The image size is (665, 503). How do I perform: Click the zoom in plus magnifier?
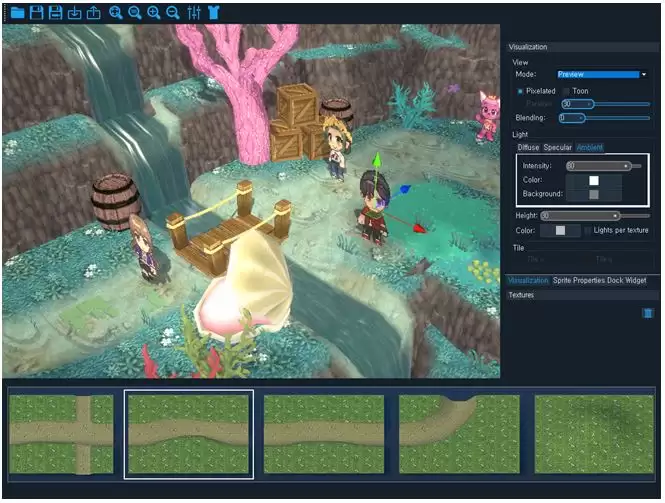click(154, 13)
